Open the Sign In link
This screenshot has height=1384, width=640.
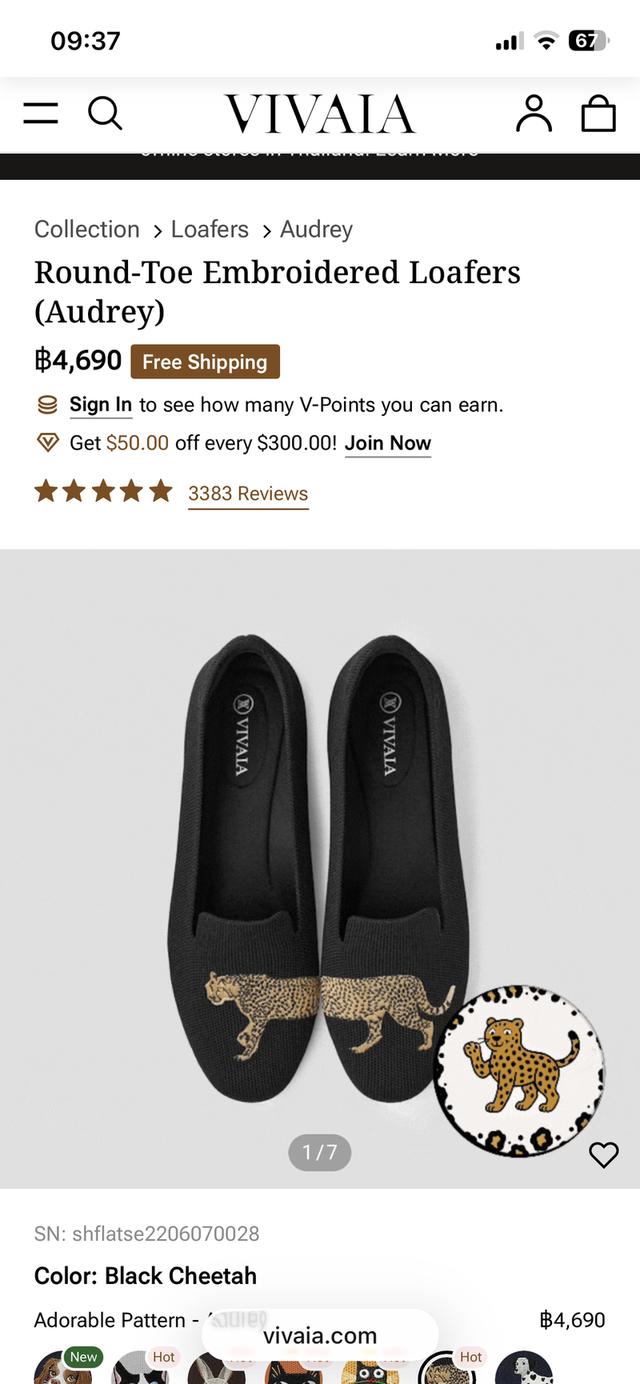click(100, 404)
